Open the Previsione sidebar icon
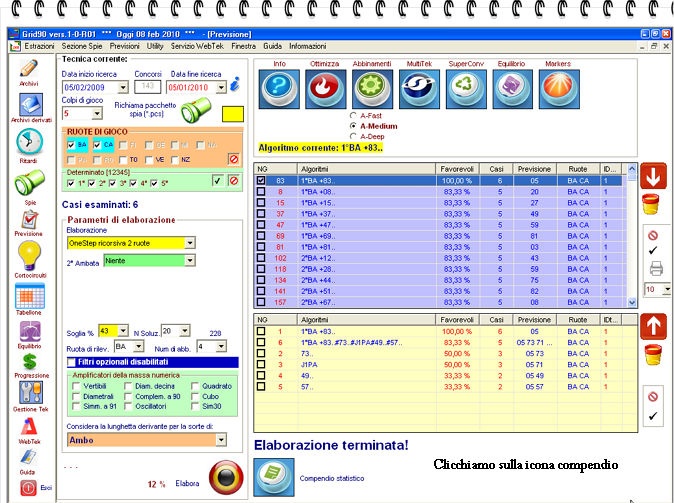Screen dimensions: 674x503 click(29, 220)
